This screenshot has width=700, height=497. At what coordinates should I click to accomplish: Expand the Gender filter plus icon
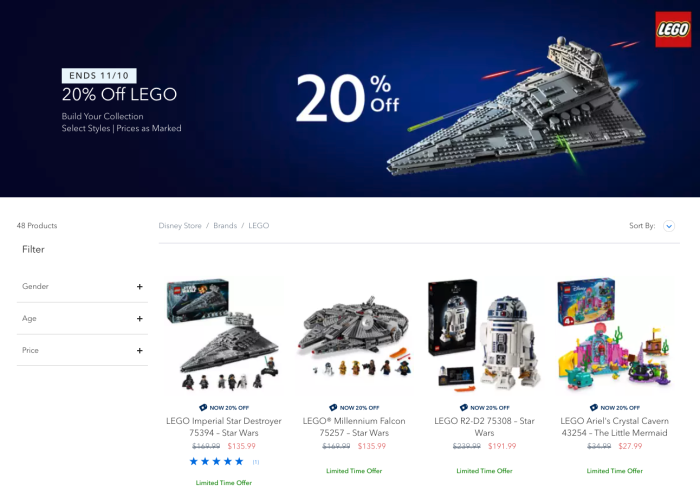click(x=140, y=287)
